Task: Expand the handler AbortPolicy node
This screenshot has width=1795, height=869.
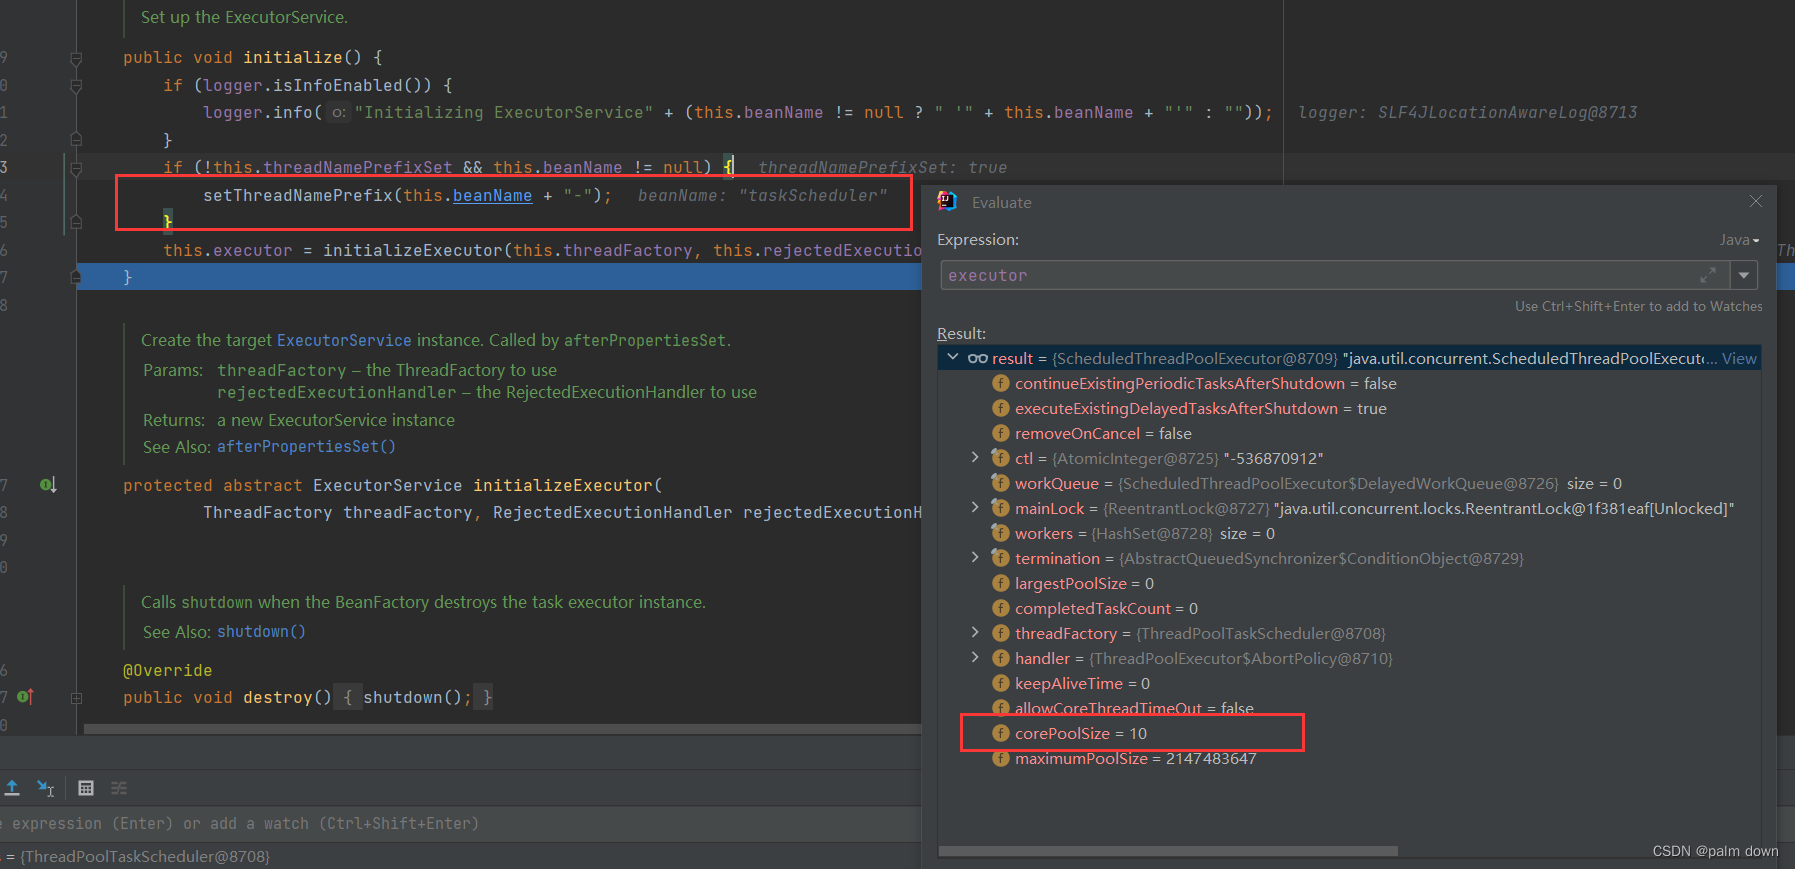Action: pos(975,658)
